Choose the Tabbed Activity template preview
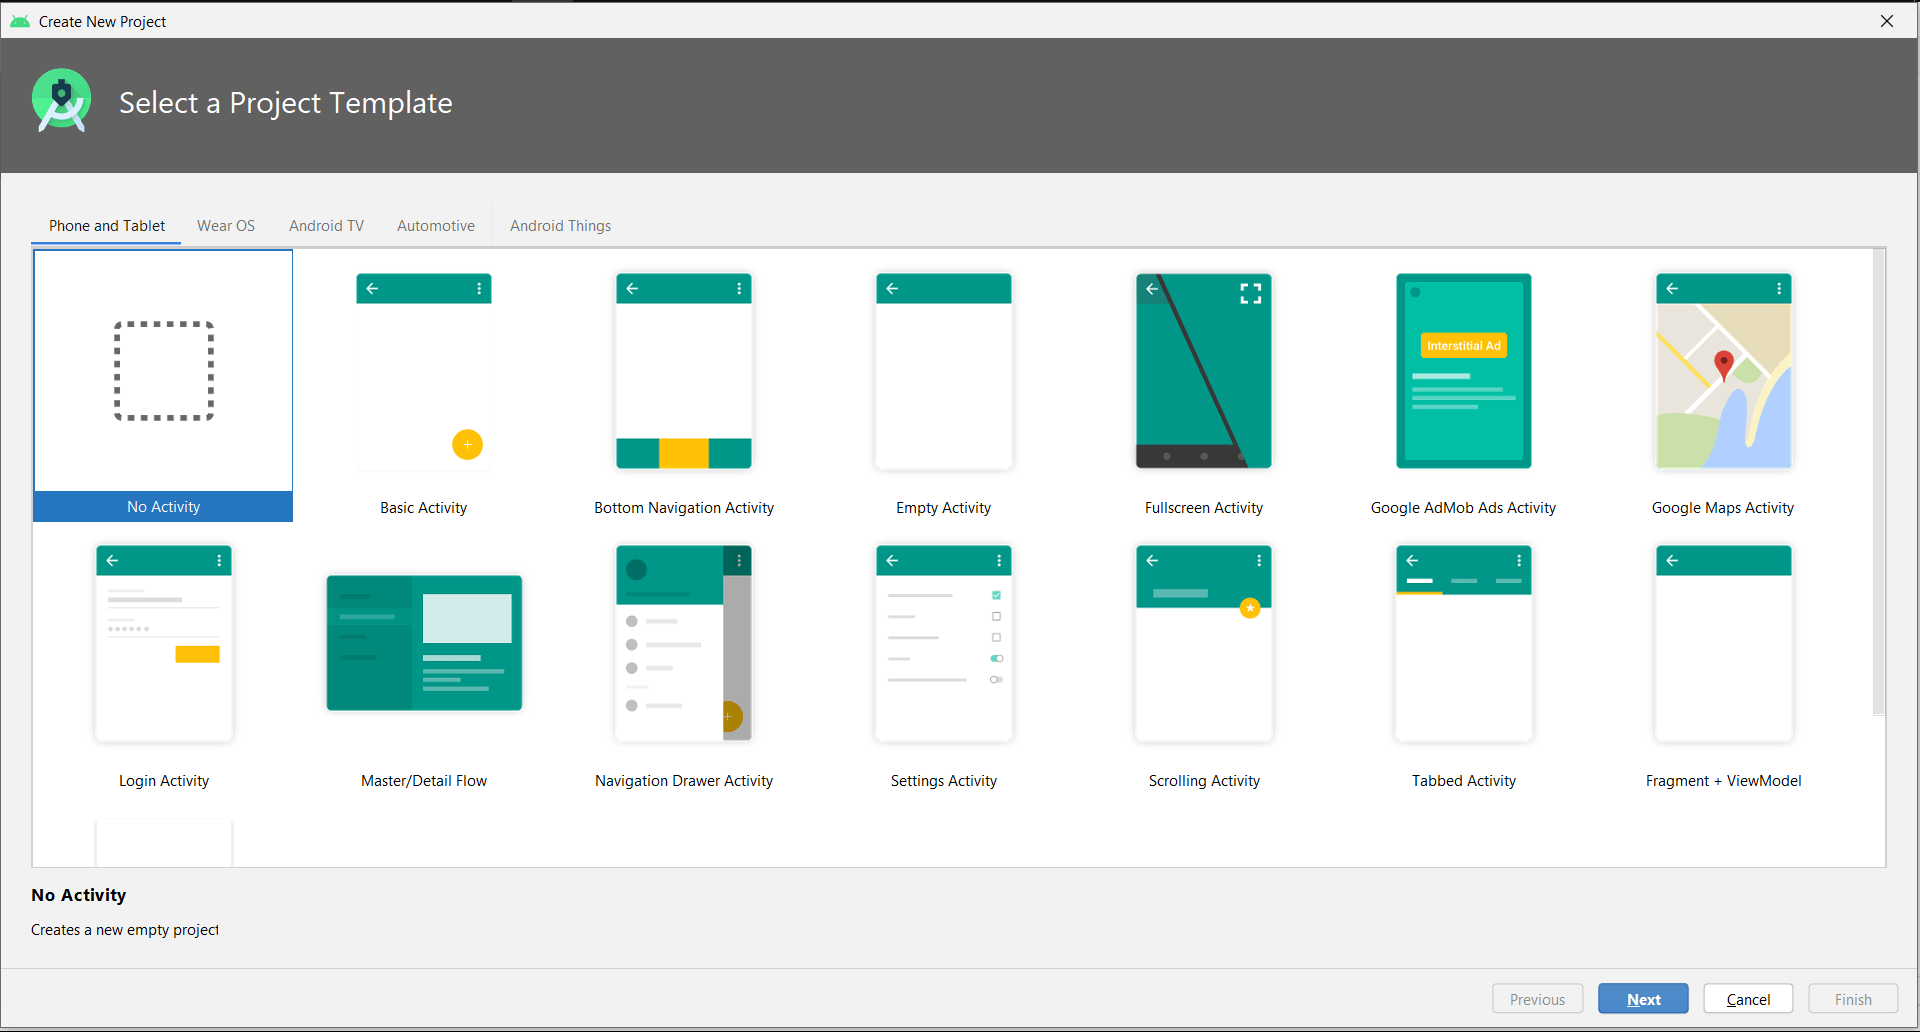 pyautogui.click(x=1464, y=643)
